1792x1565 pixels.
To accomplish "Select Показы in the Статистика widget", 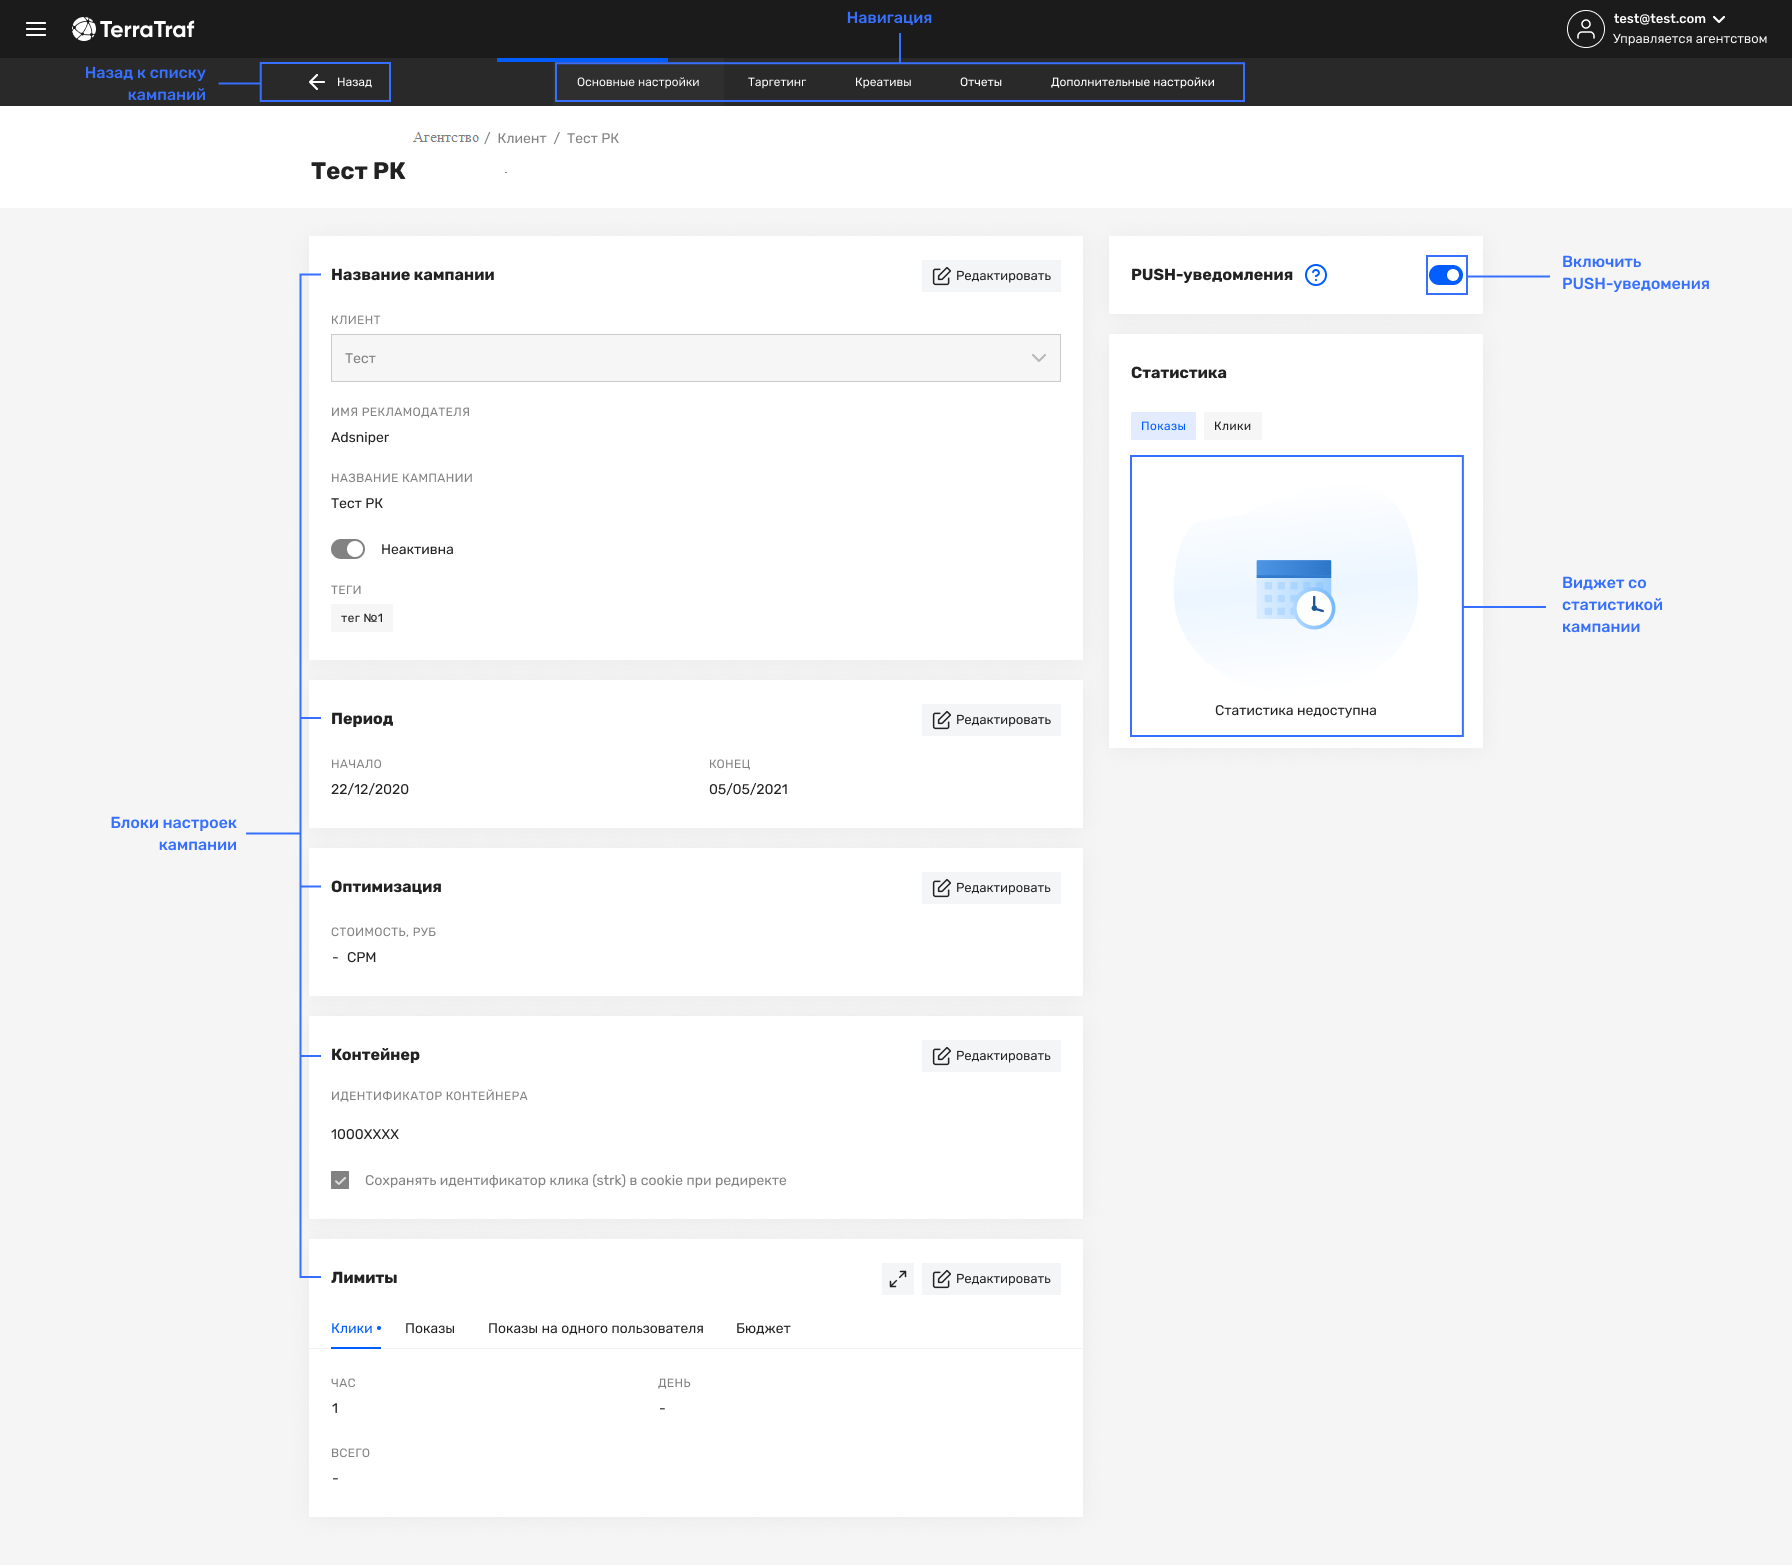I will tap(1163, 426).
